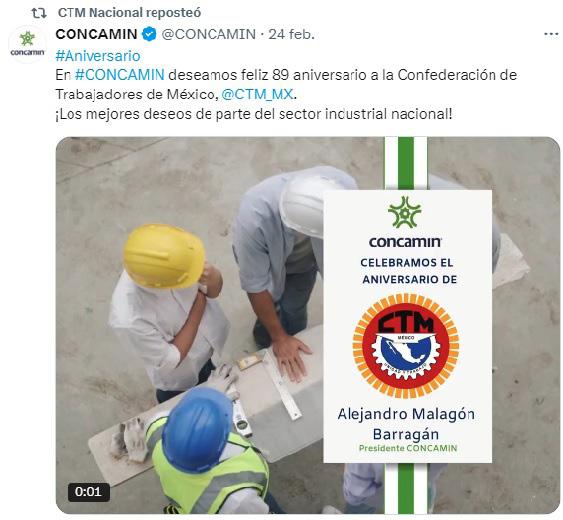
Task: Click the blue verified badge
Action: [x=149, y=34]
